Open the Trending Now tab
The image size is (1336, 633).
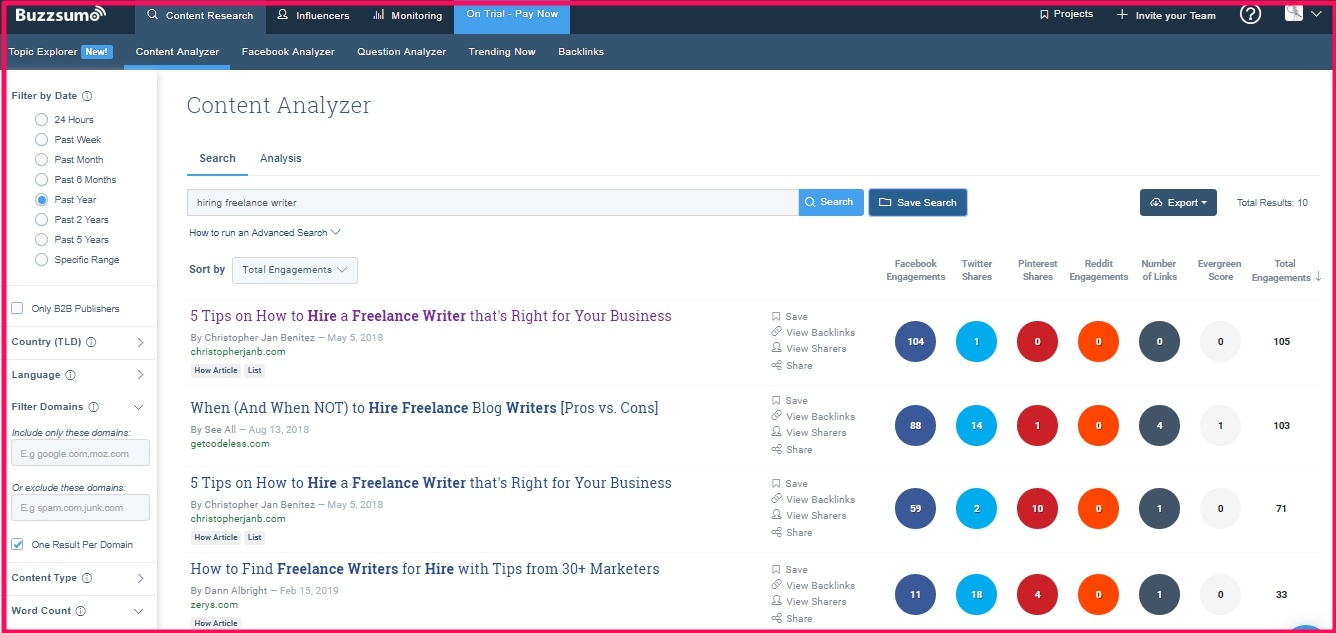click(502, 52)
